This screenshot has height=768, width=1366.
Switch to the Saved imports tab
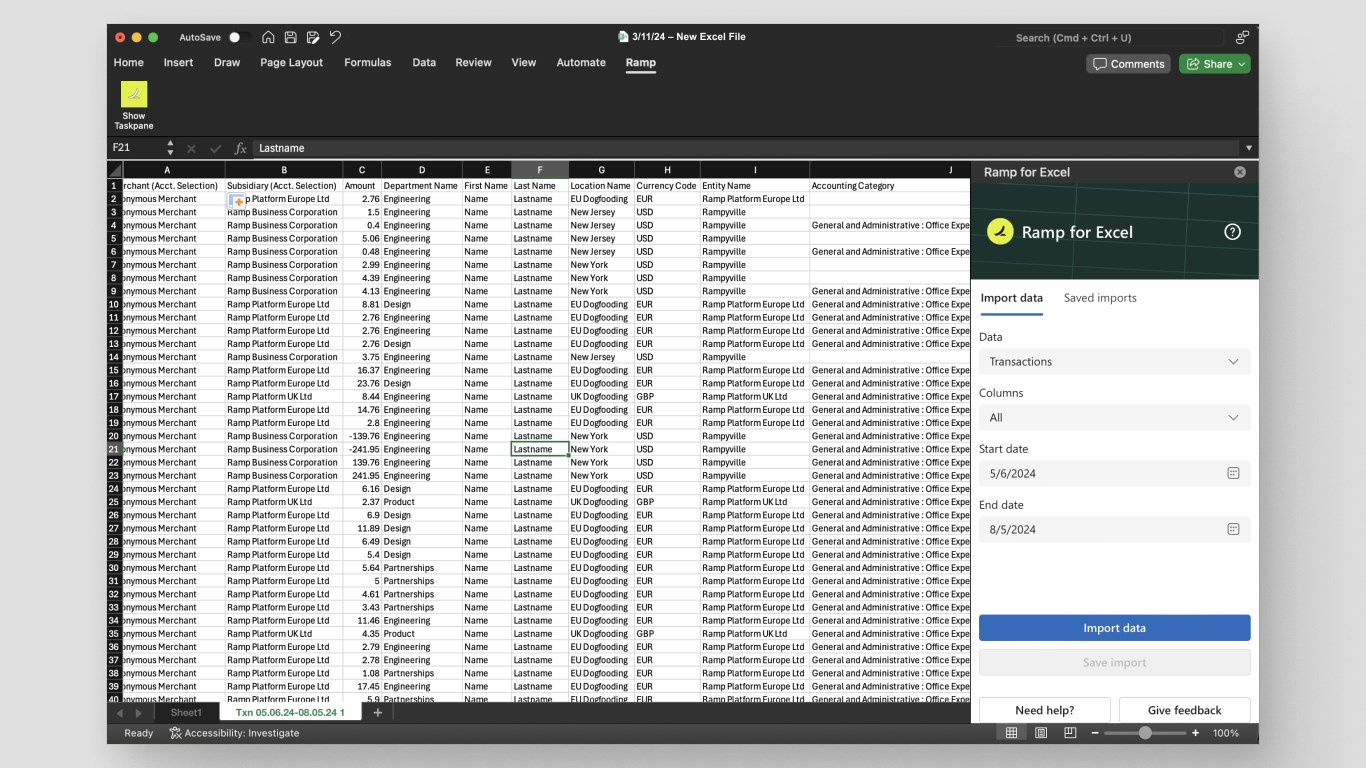pyautogui.click(x=1100, y=298)
